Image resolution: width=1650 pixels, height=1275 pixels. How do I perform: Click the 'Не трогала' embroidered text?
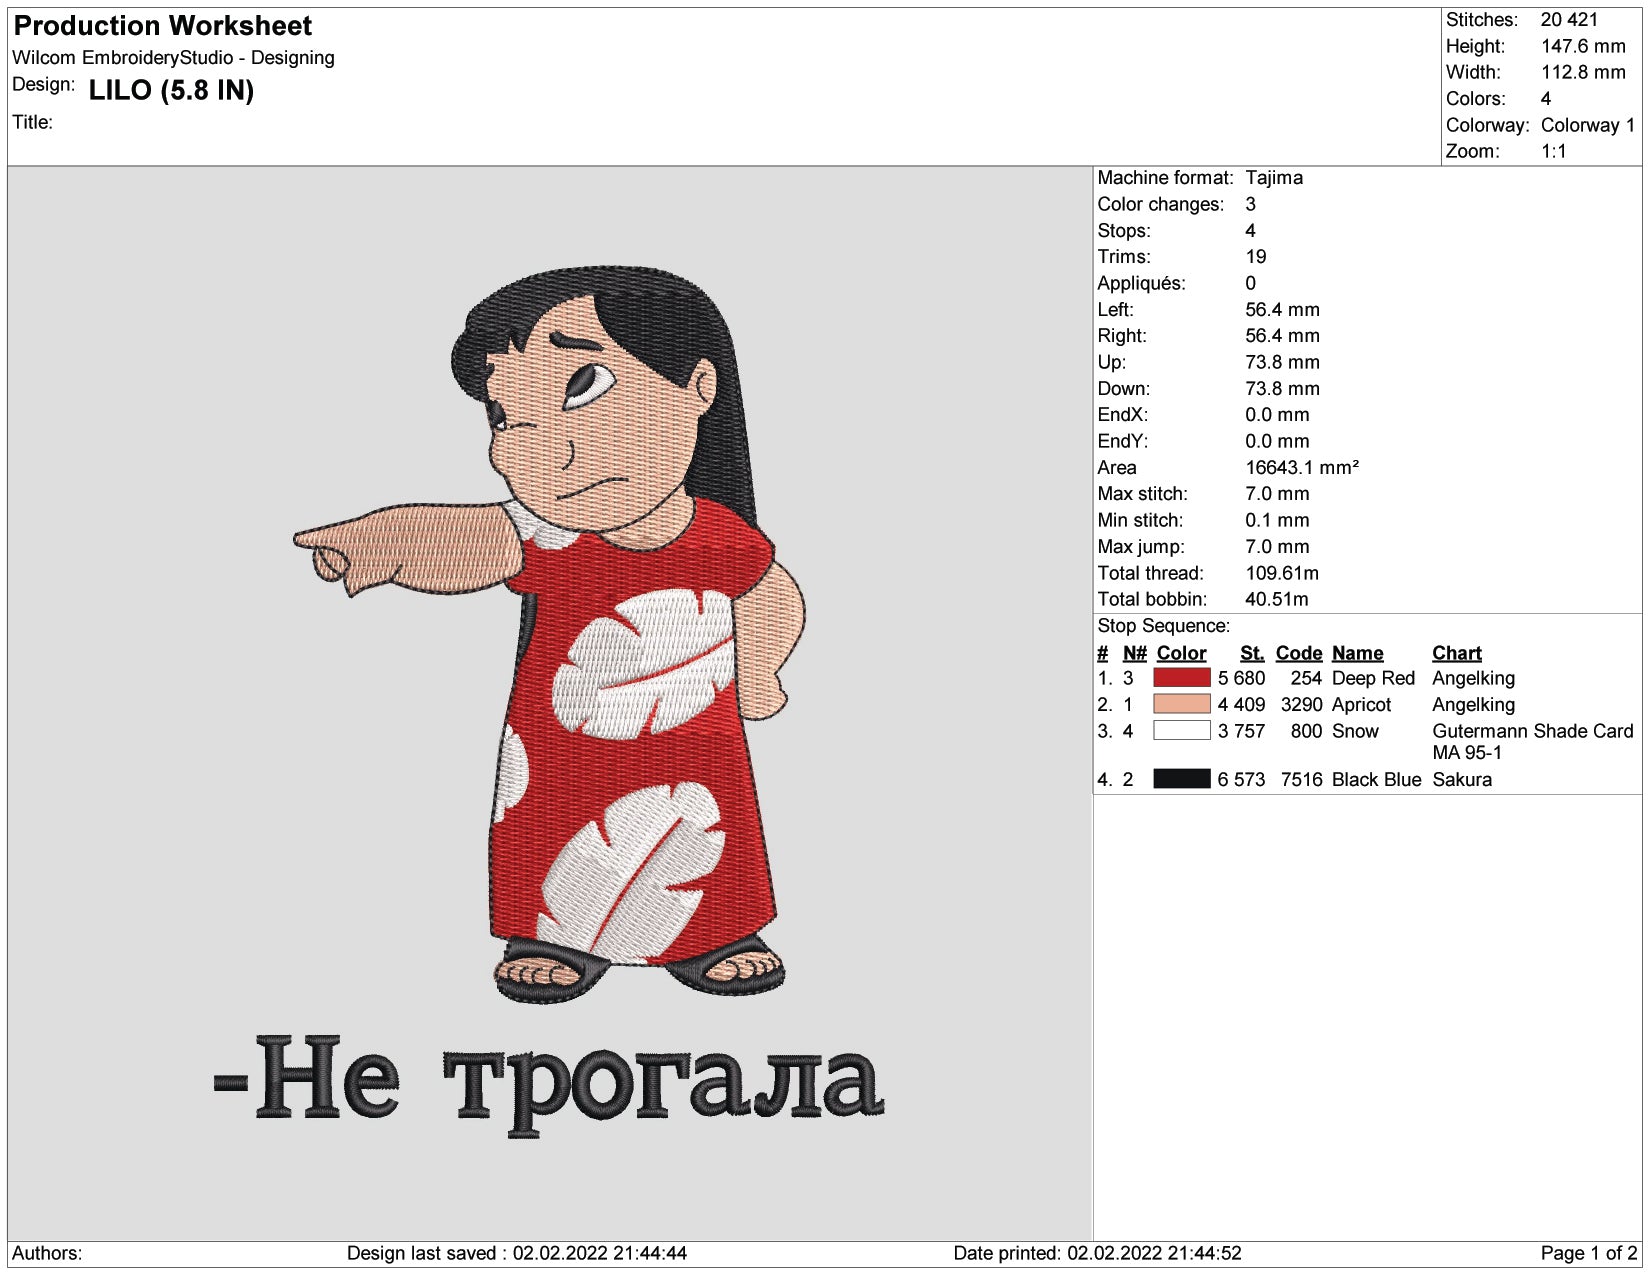point(549,1083)
